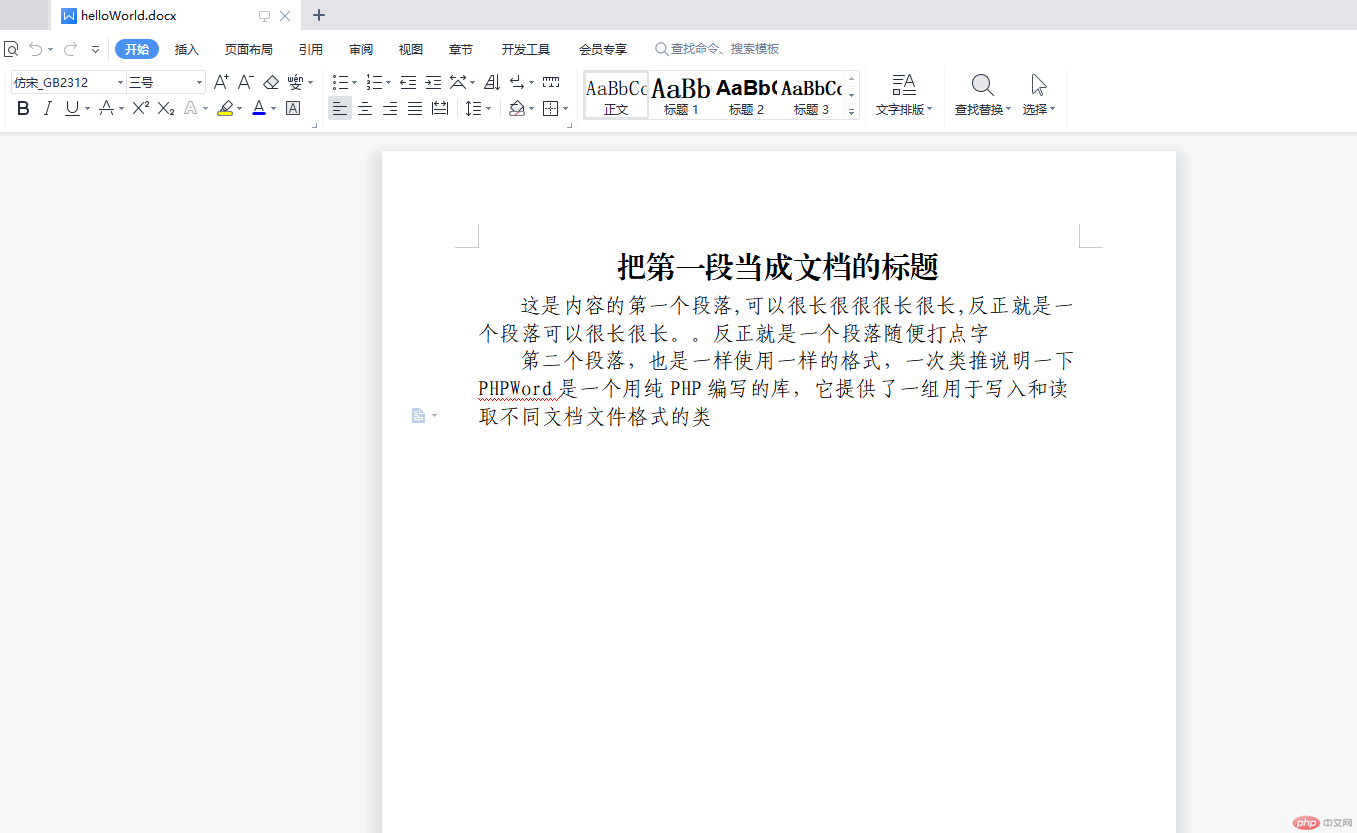
Task: Apply bulleted list formatting
Action: click(340, 82)
